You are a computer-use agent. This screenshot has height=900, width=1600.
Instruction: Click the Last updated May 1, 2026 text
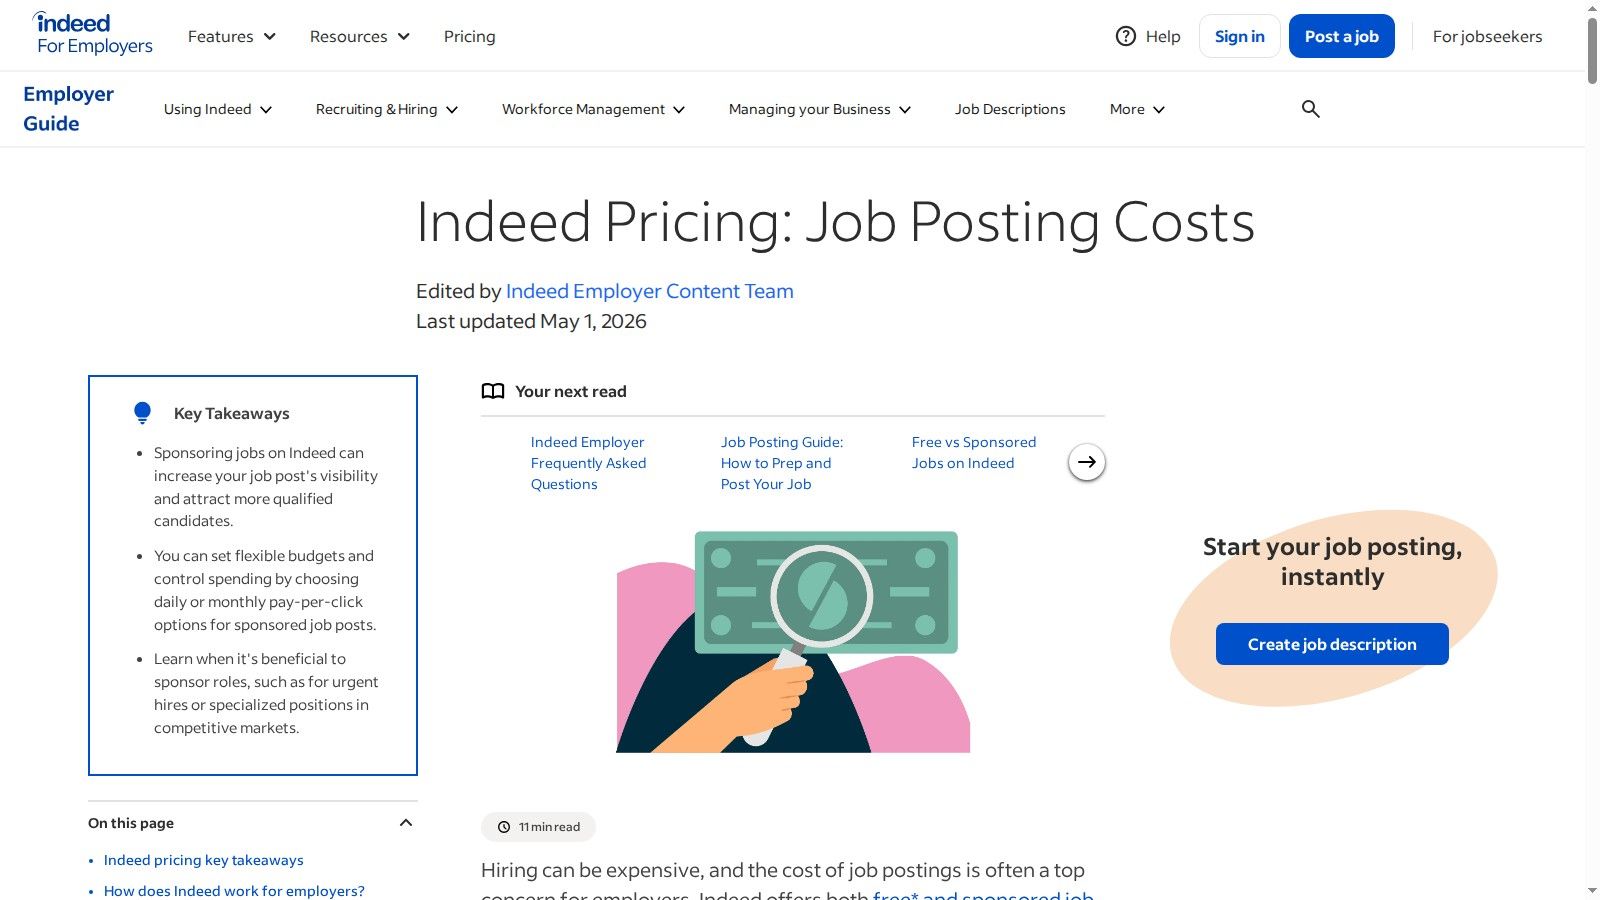pos(531,321)
